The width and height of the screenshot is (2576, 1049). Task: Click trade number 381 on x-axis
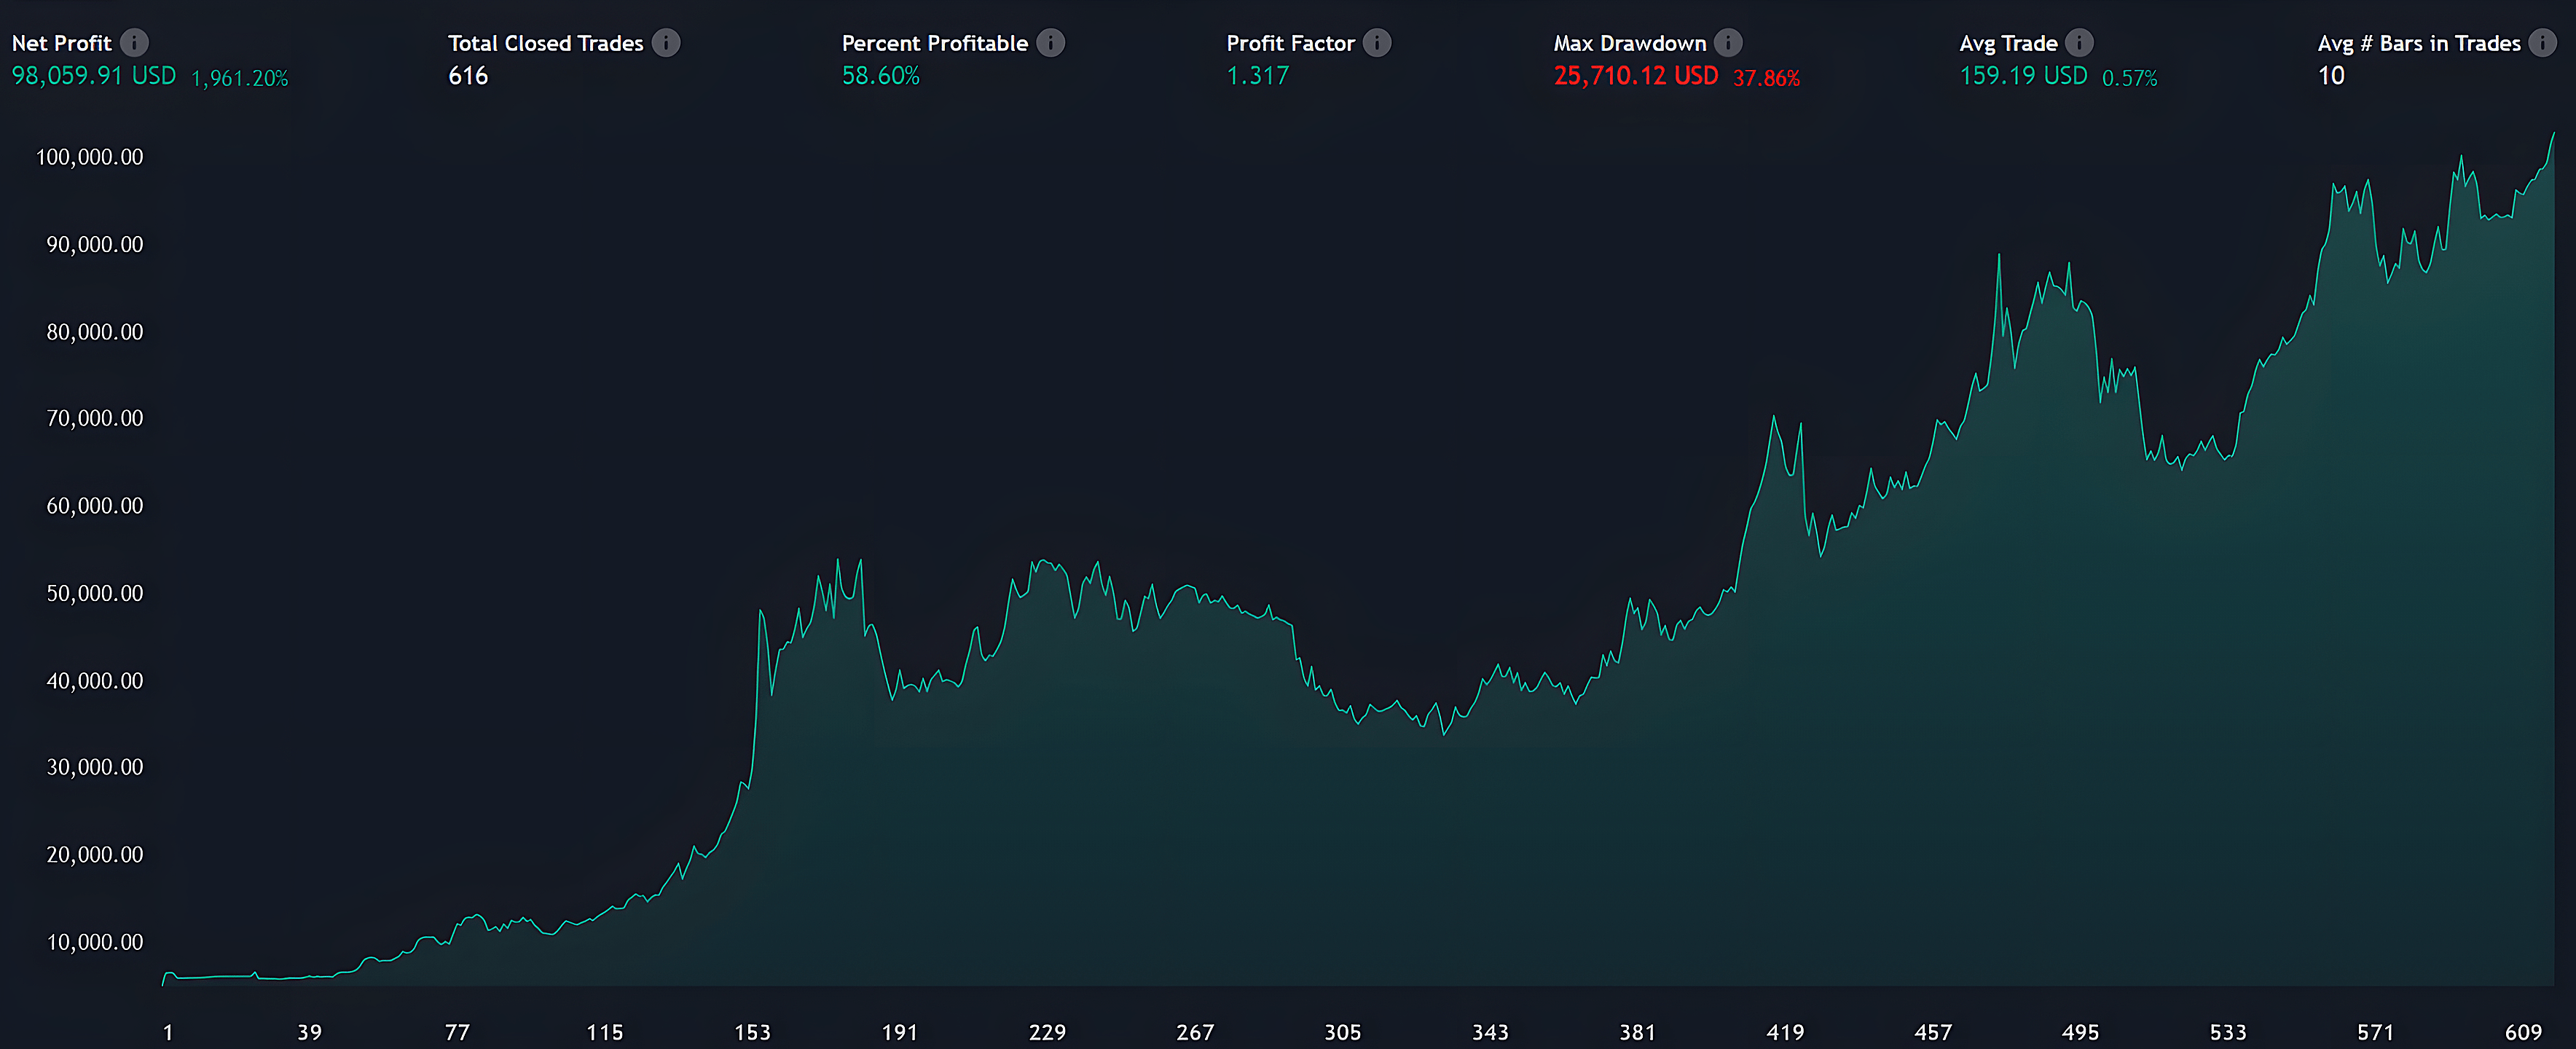pyautogui.click(x=1638, y=1032)
